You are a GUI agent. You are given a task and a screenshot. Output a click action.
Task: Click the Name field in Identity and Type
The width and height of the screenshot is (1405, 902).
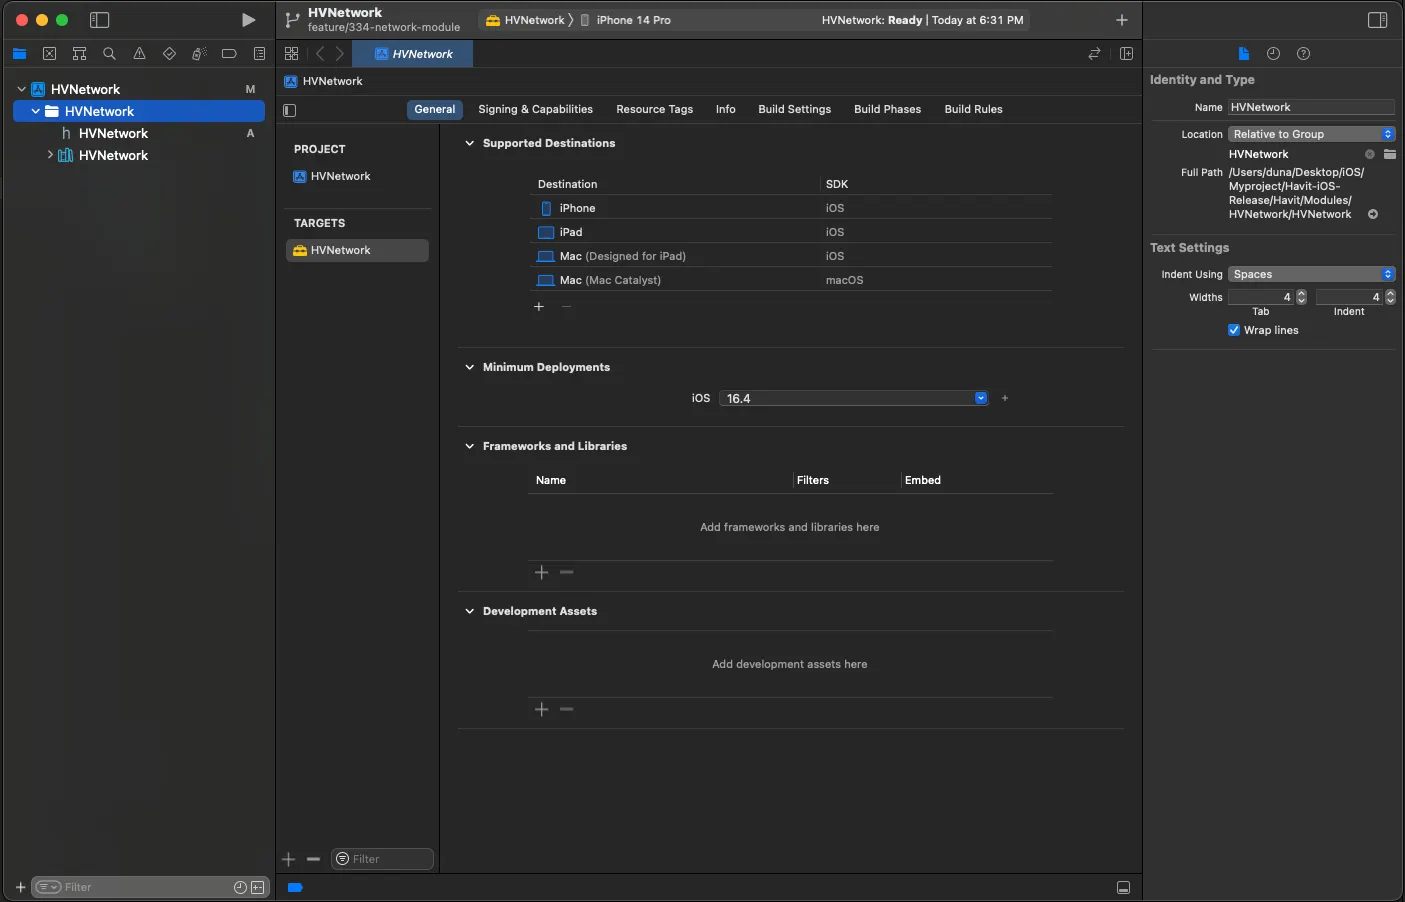pos(1310,107)
